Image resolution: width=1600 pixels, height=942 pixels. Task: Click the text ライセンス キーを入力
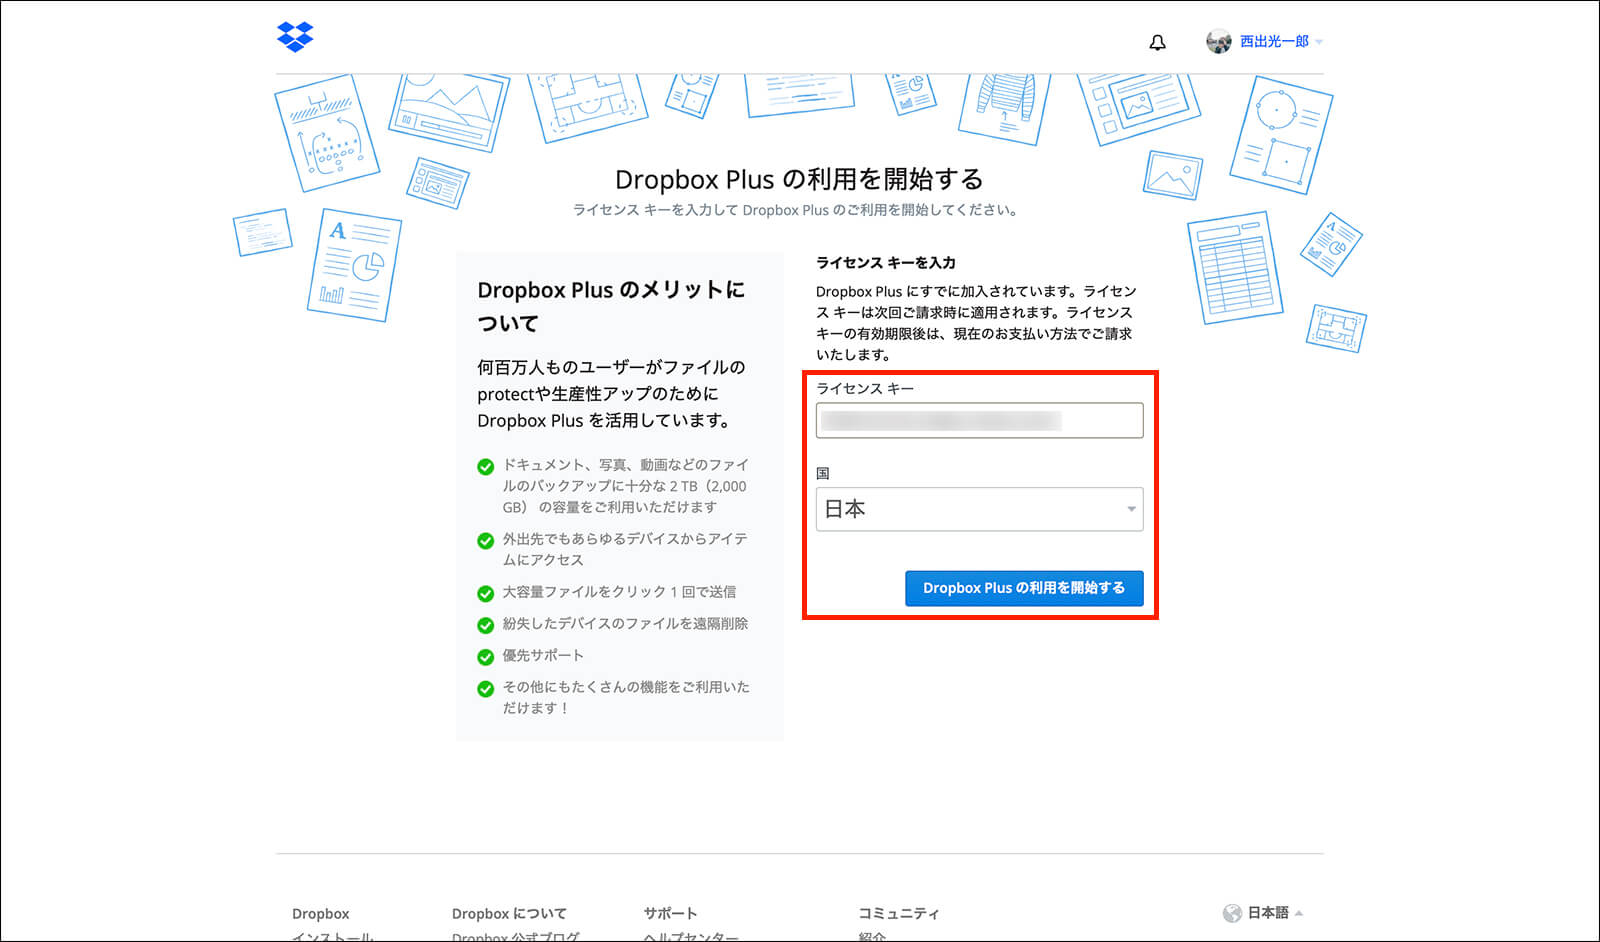click(886, 262)
